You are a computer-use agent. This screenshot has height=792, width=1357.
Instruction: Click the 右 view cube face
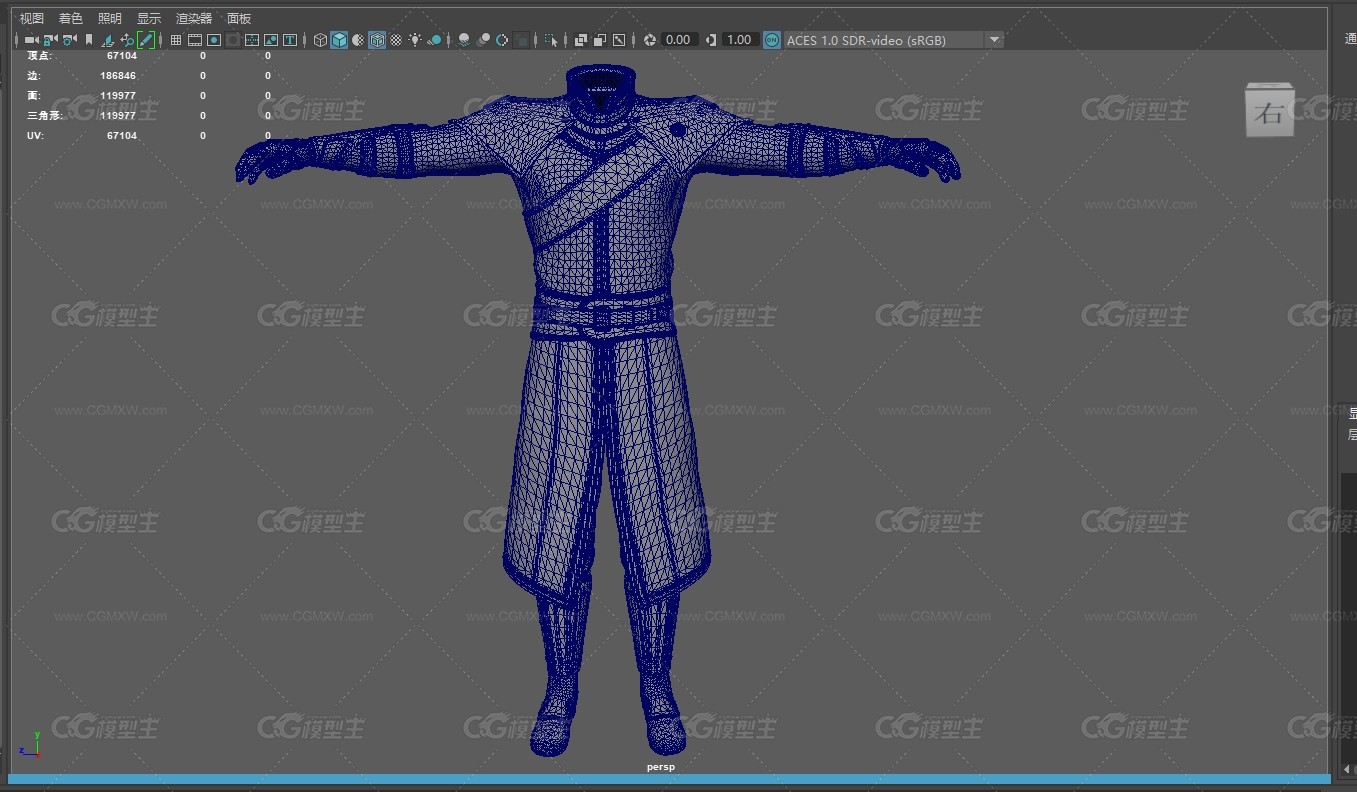pos(1269,111)
